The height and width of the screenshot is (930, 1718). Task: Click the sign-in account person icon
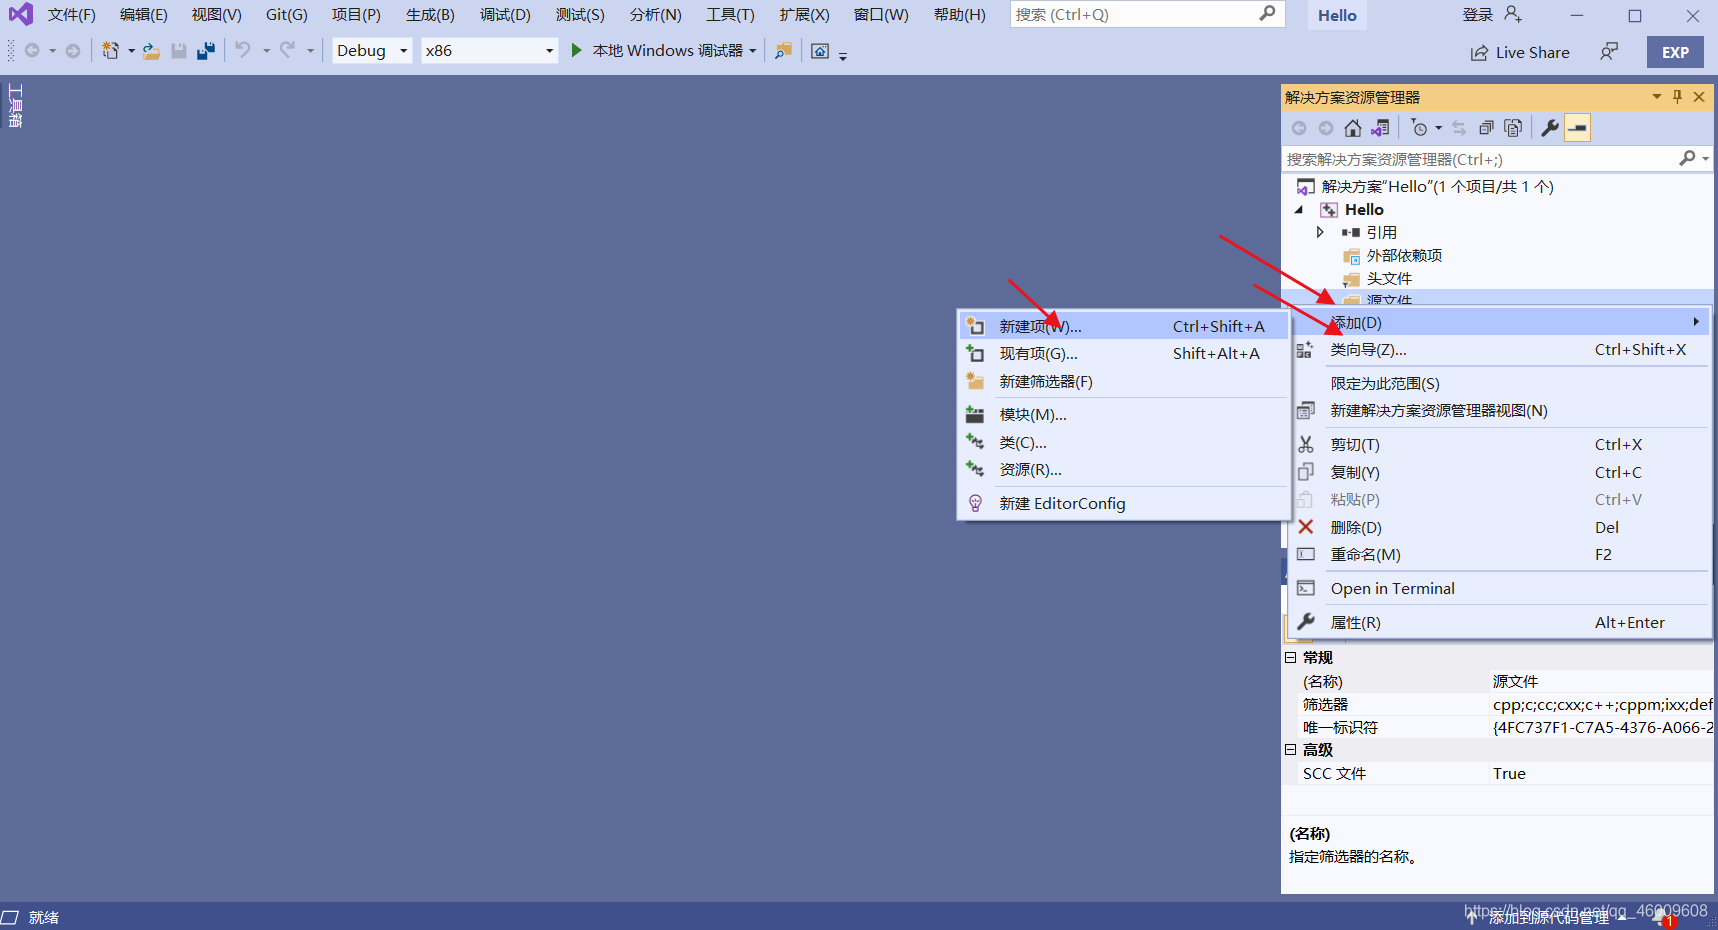(1513, 14)
